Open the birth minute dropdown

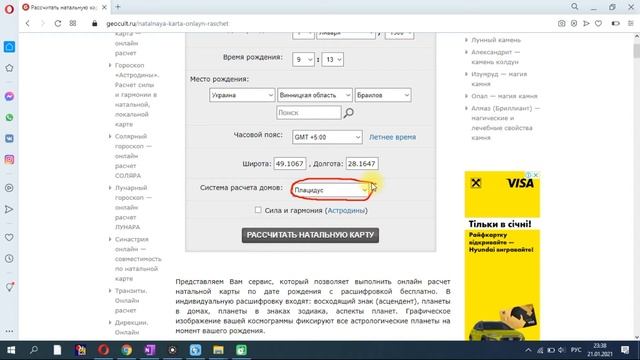pos(333,60)
